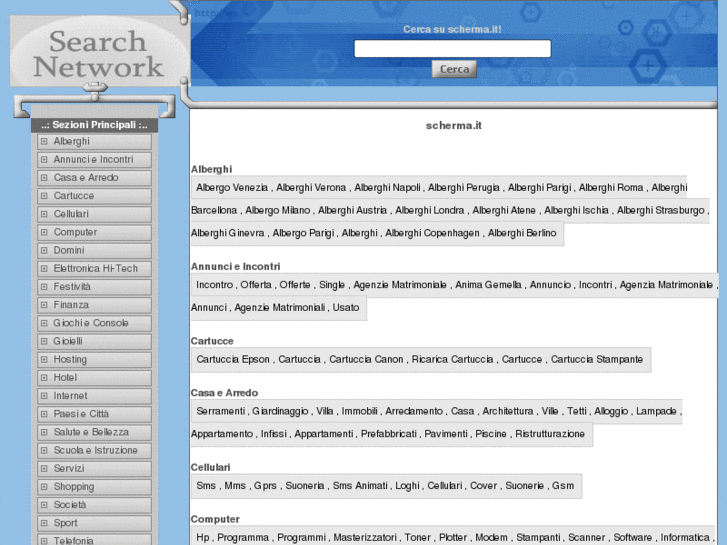
Task: Click the plus icon beside Paesi e Città
Action: point(44,414)
